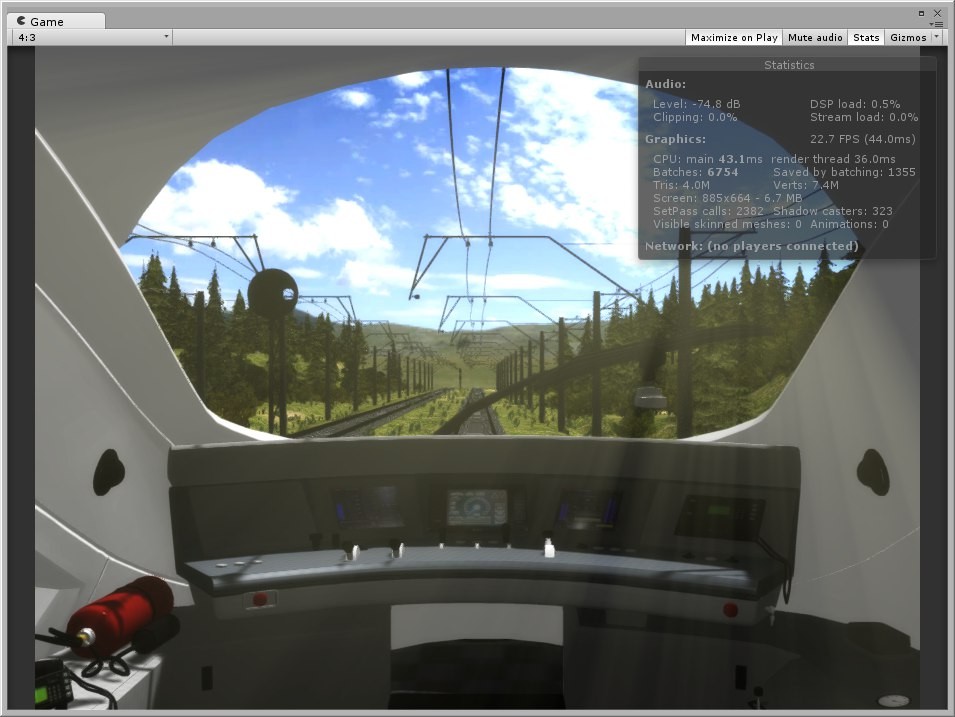The height and width of the screenshot is (717, 955).
Task: Click the Gizmos button
Action: [x=907, y=37]
